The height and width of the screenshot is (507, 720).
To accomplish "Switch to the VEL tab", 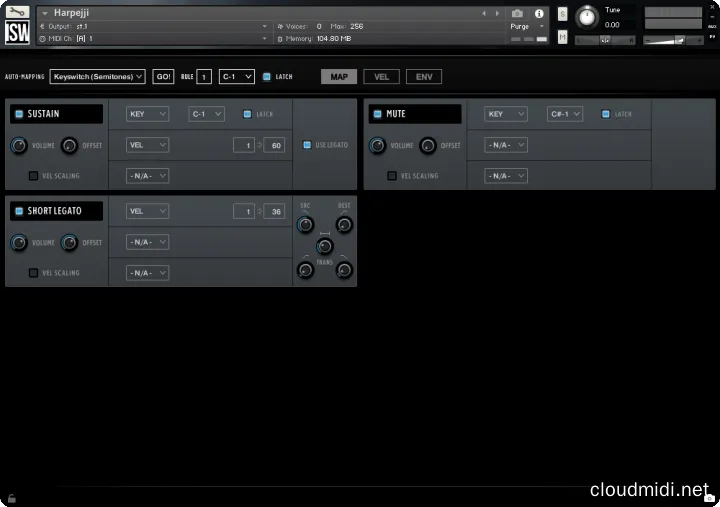I will [380, 76].
